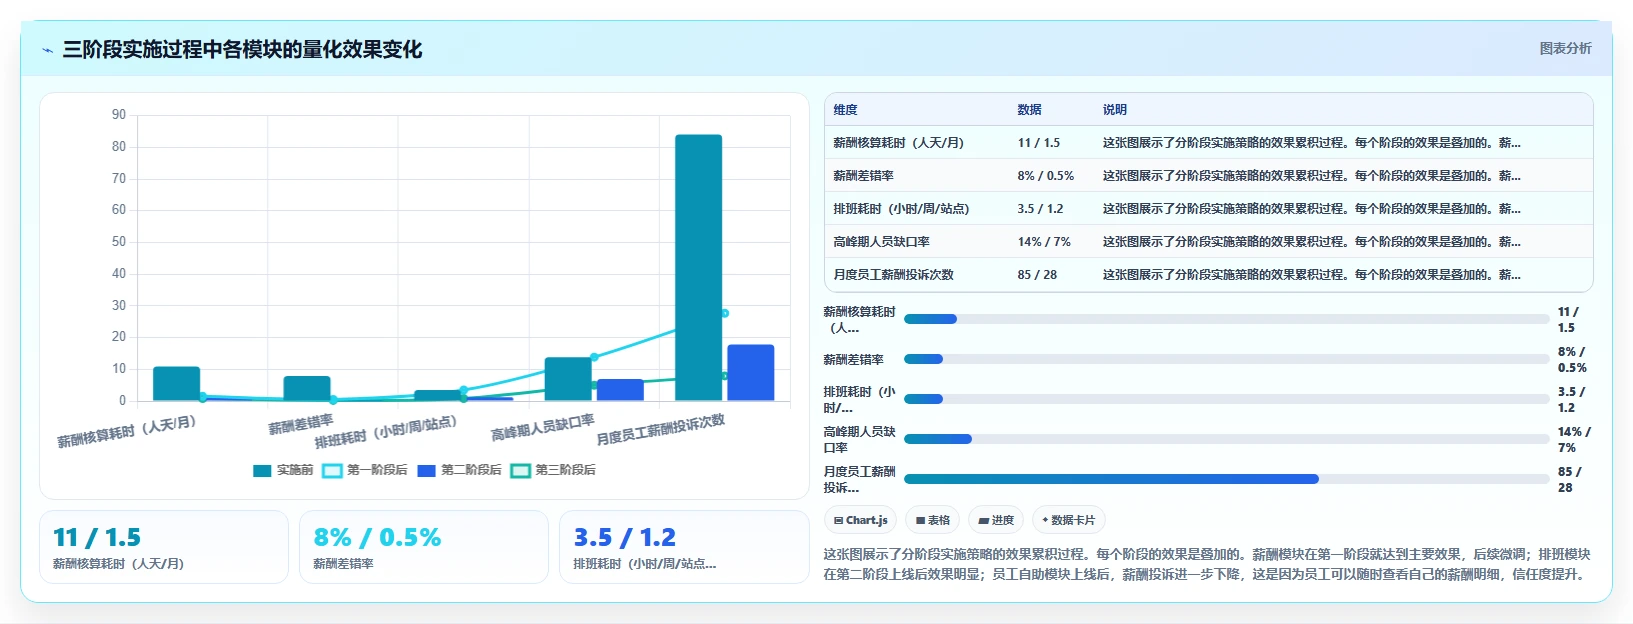This screenshot has height=624, width=1633.
Task: Select the 薪酬差错率 table row
Action: (1208, 176)
